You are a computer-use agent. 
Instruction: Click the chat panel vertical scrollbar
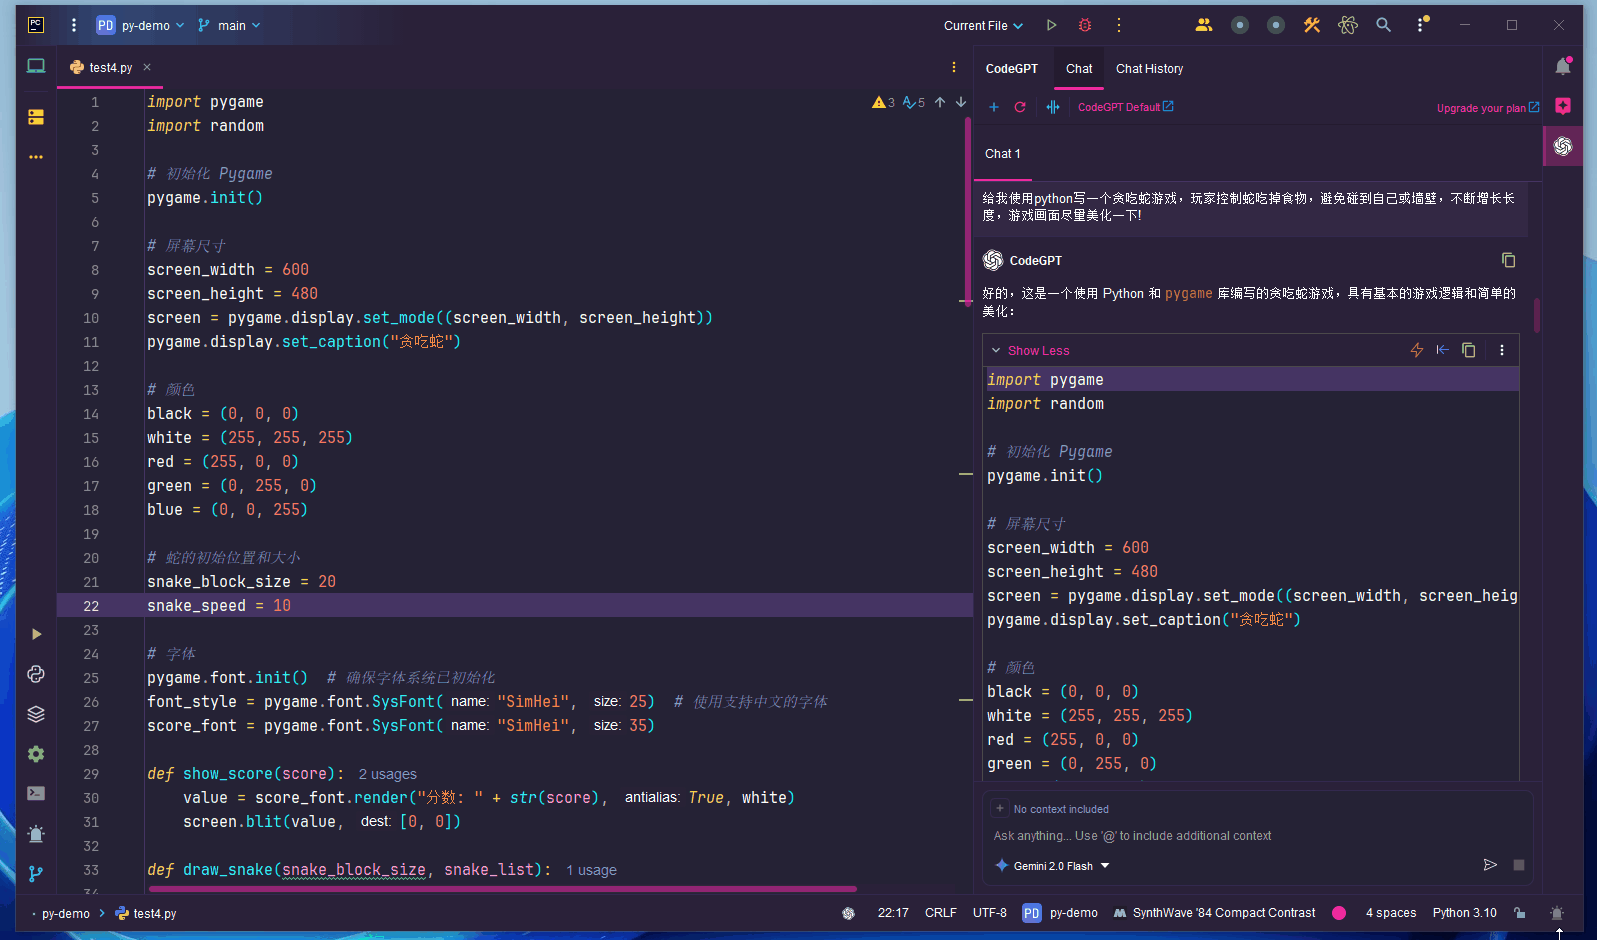click(x=1537, y=314)
